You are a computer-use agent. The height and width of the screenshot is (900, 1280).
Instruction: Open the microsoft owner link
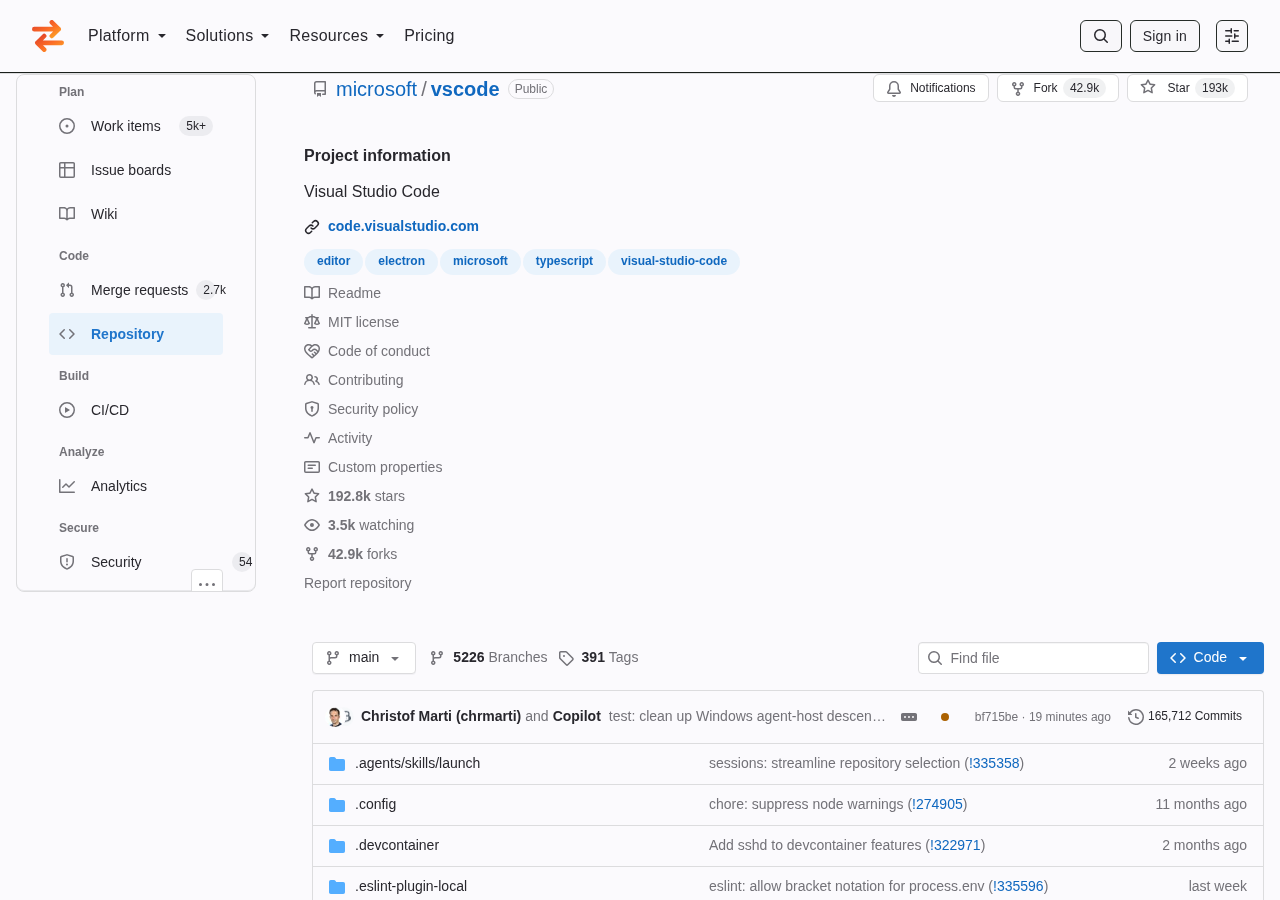pyautogui.click(x=376, y=89)
